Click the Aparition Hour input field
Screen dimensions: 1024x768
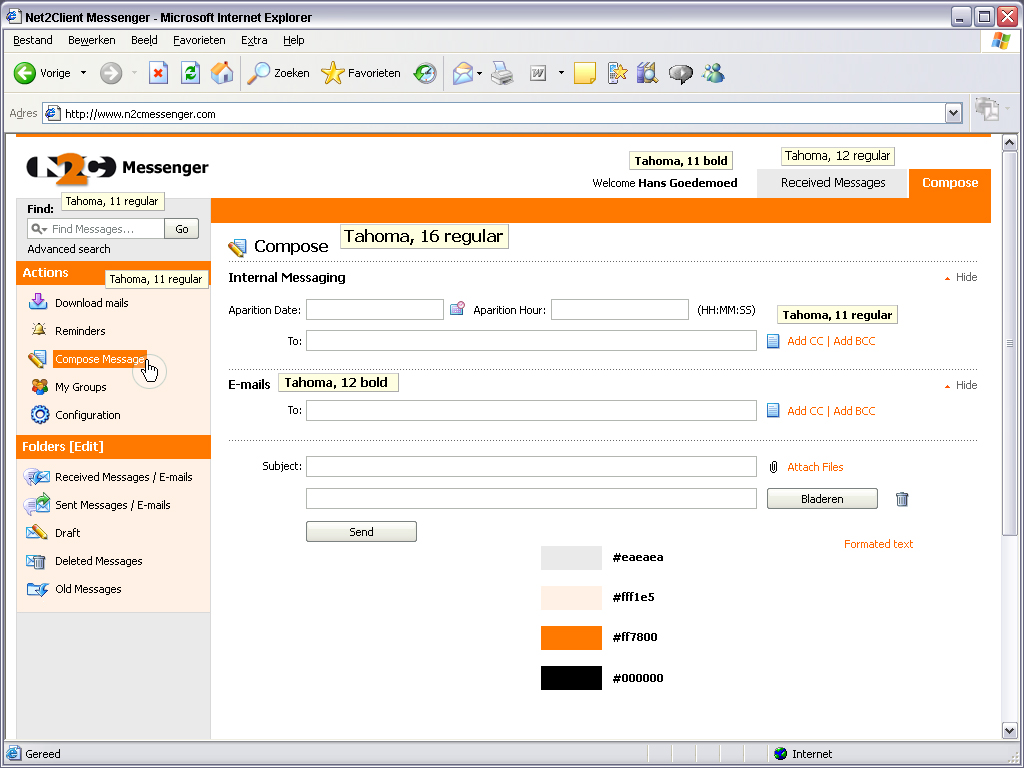pos(620,310)
